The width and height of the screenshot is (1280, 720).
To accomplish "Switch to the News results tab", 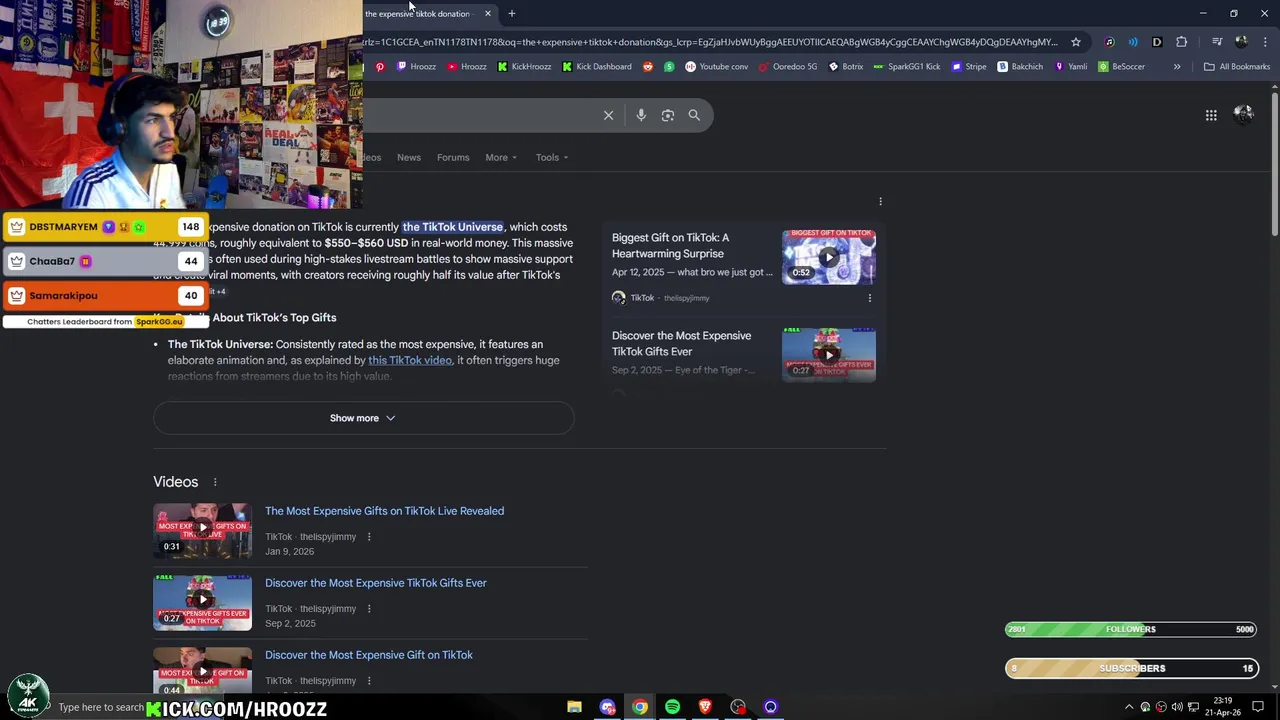I will coord(408,157).
